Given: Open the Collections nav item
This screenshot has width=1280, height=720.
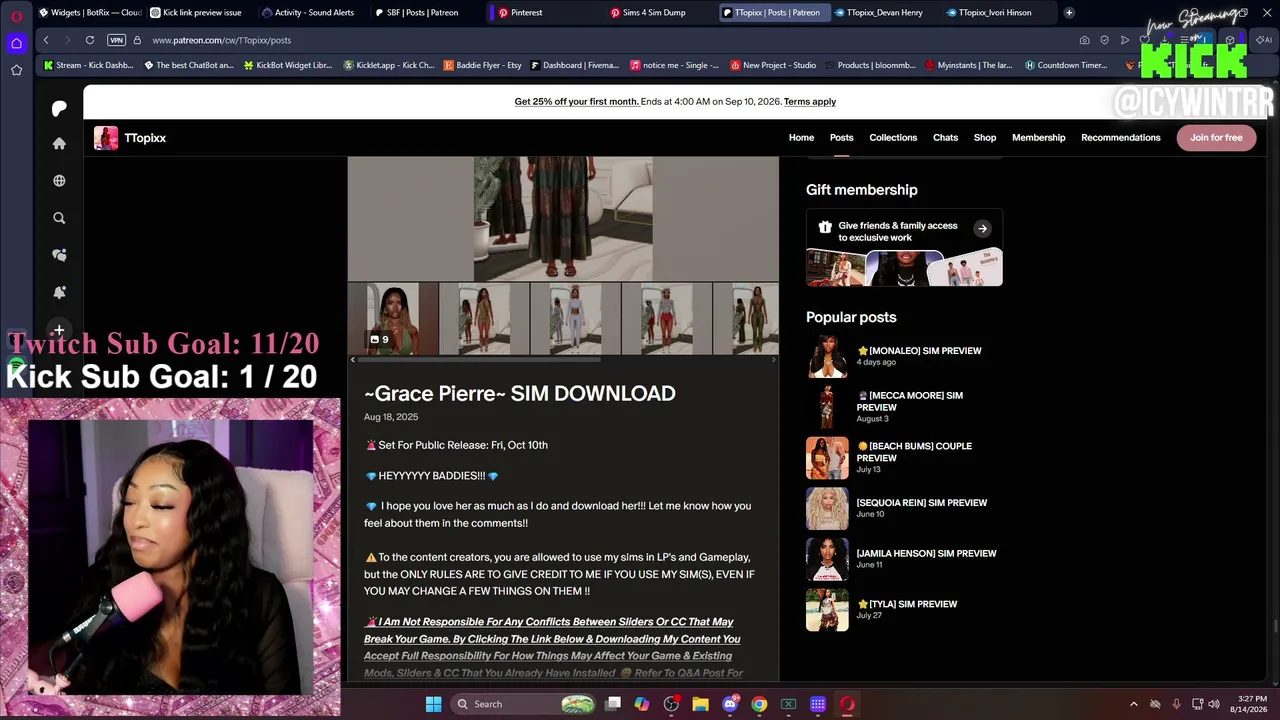Looking at the screenshot, I should [x=893, y=138].
